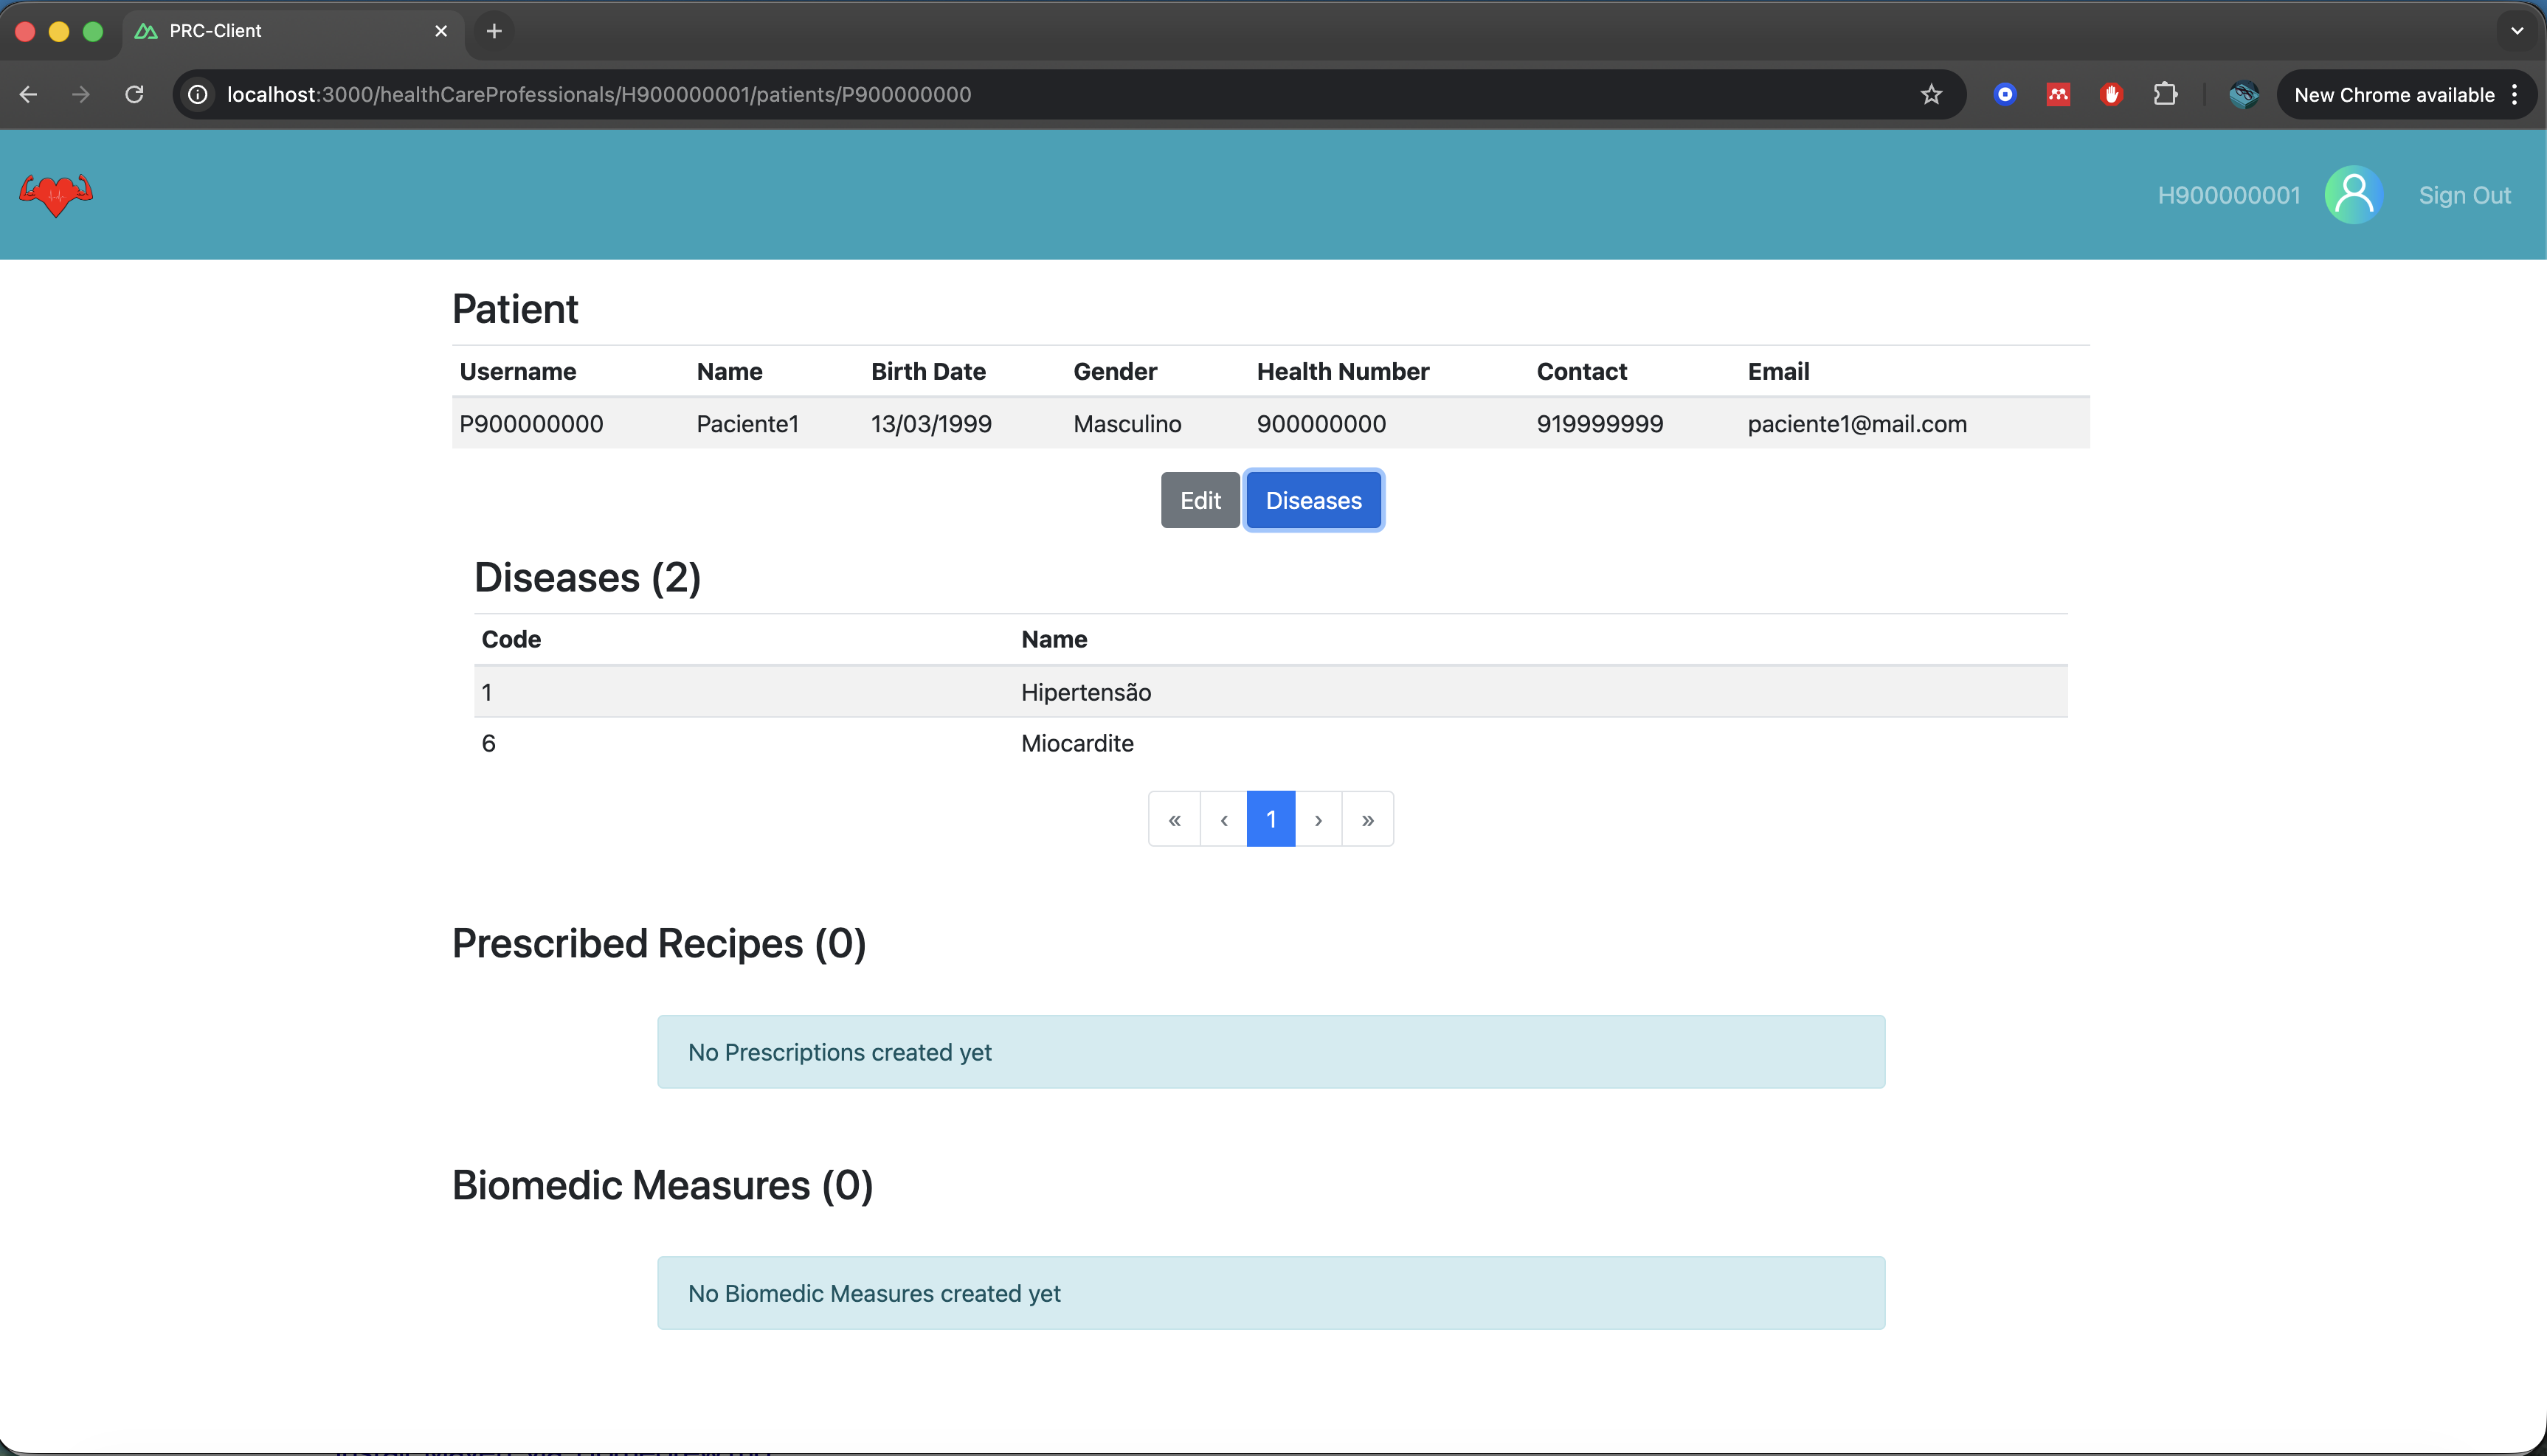Toggle the Diseases button
Screen dimensions: 2547x1456
point(1313,500)
